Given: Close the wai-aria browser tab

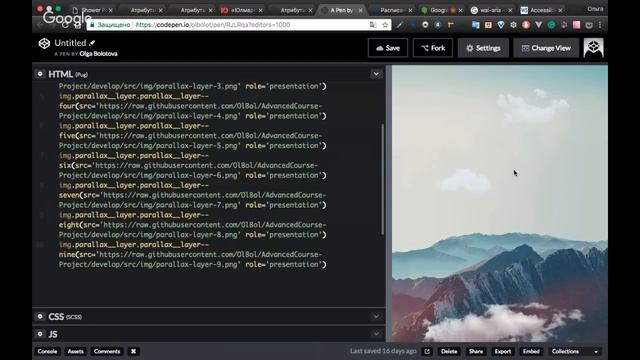Looking at the screenshot, I should tap(510, 10).
